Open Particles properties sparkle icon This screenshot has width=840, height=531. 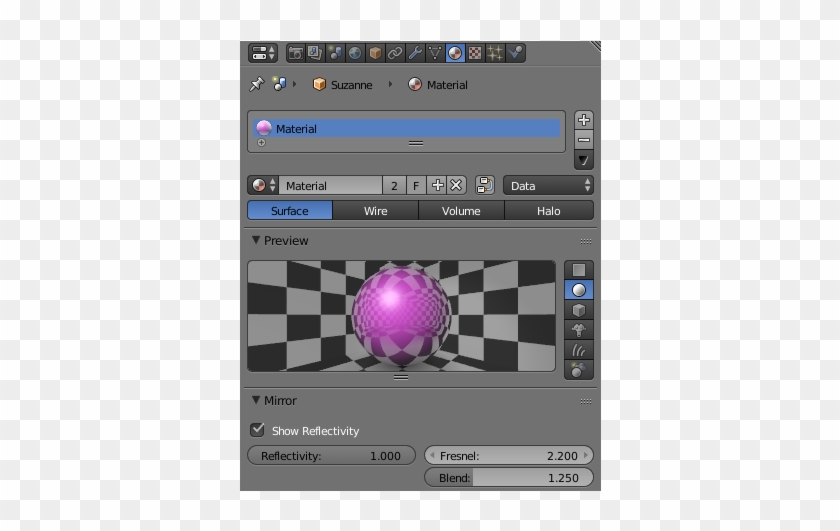495,53
